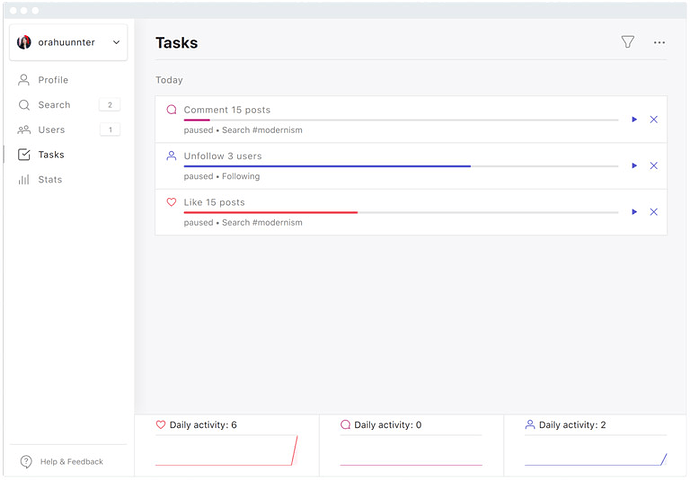
Task: Click the orahuunnter profile avatar
Action: (25, 42)
